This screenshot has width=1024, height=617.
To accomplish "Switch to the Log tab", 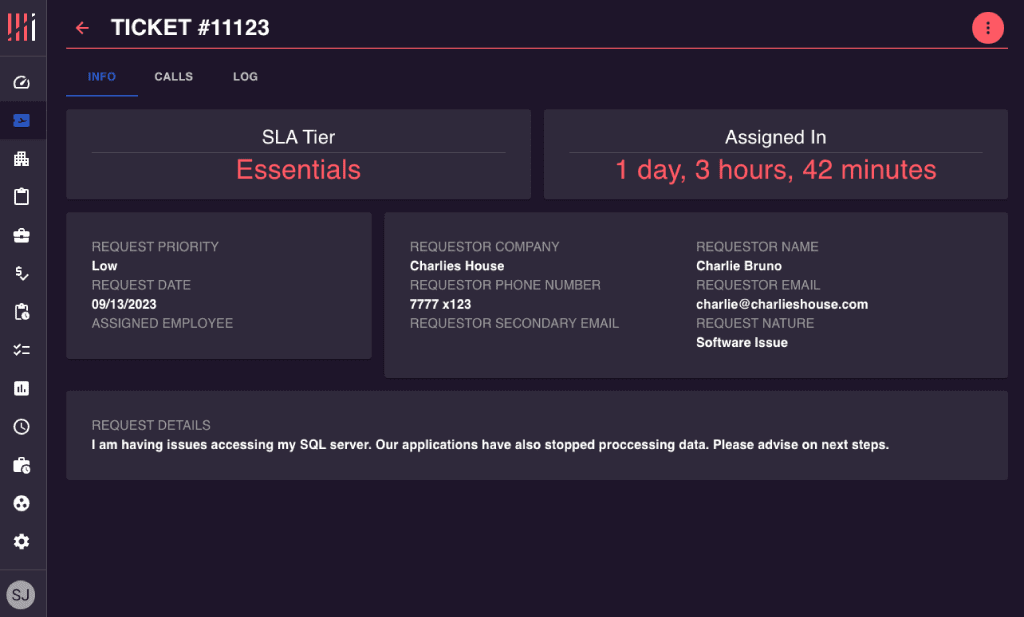I will click(245, 77).
